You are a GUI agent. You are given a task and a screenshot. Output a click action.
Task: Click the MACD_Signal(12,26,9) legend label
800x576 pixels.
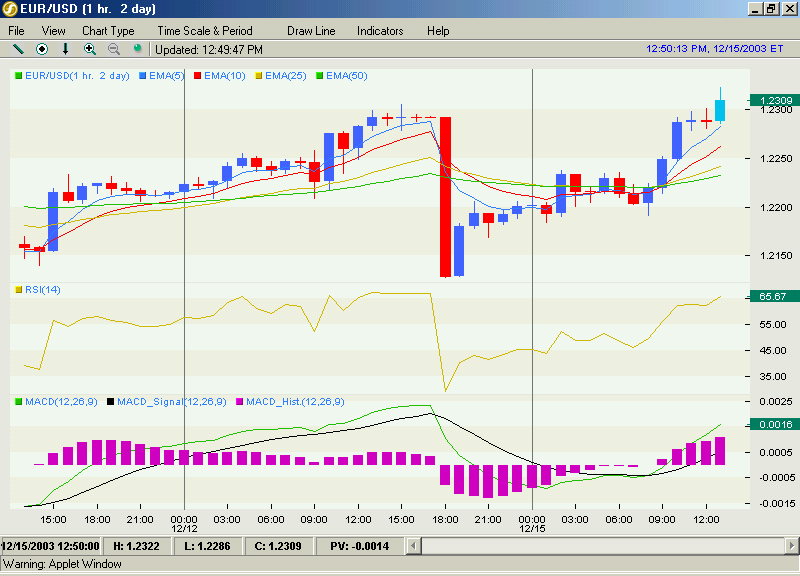tap(172, 402)
